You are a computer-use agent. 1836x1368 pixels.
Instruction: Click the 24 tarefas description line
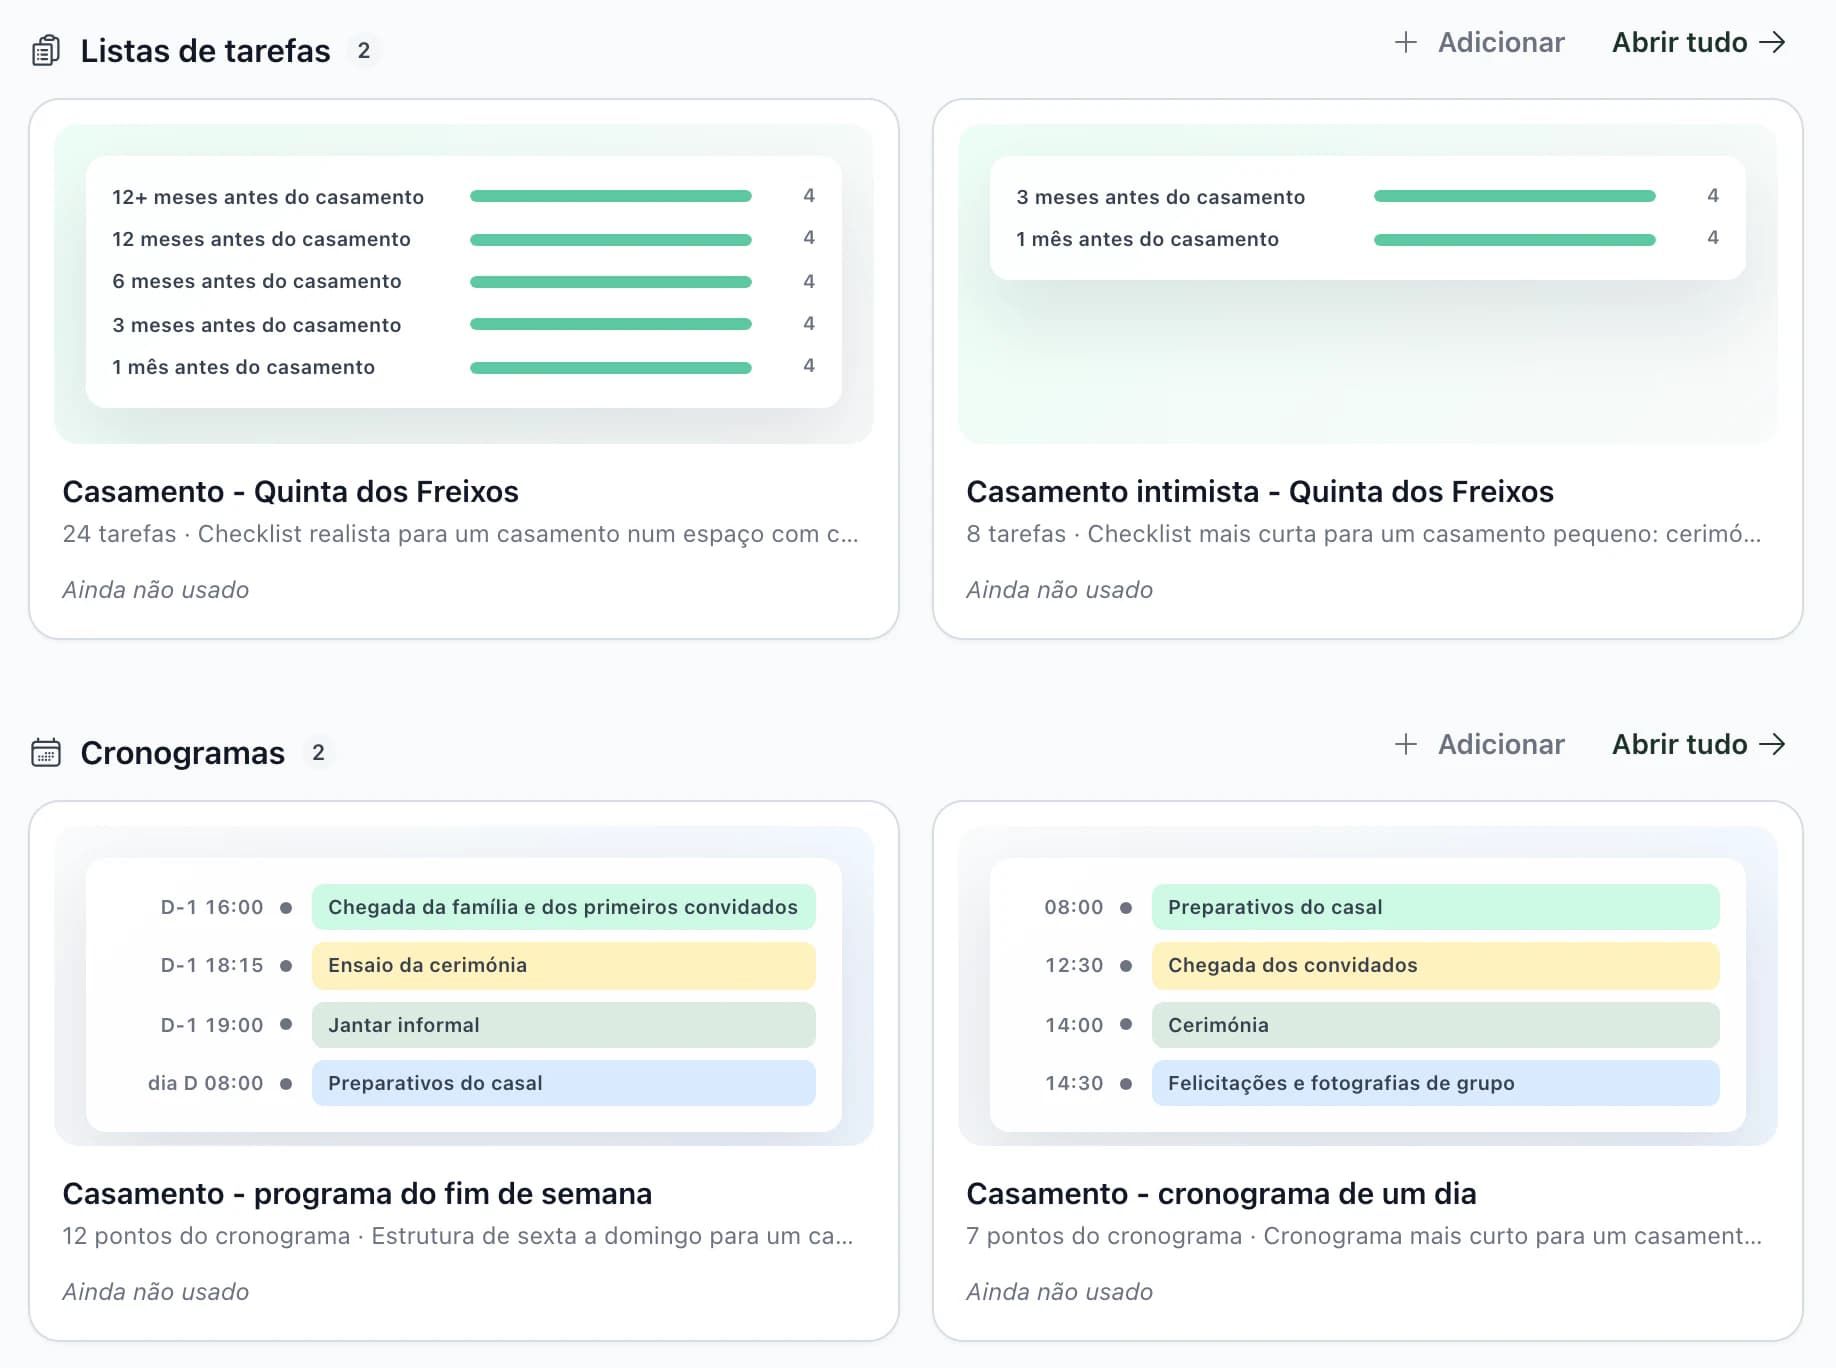pos(460,534)
